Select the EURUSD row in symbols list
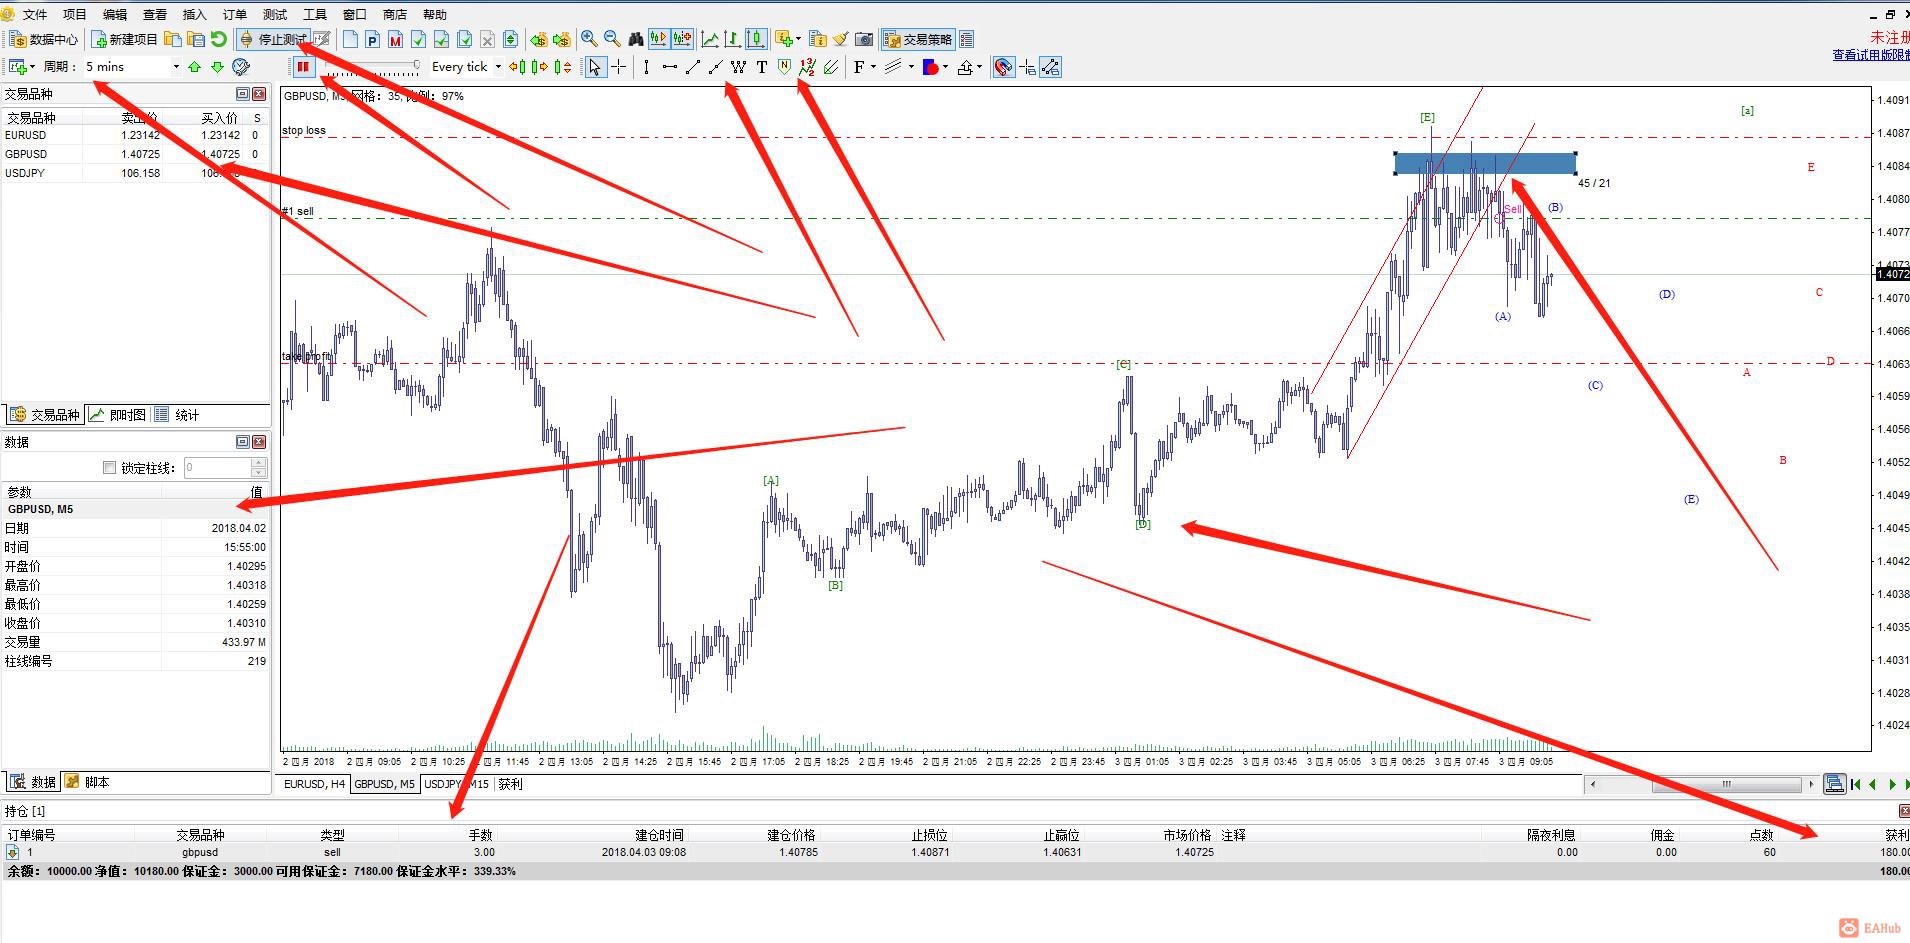The height and width of the screenshot is (943, 1910). pos(135,135)
